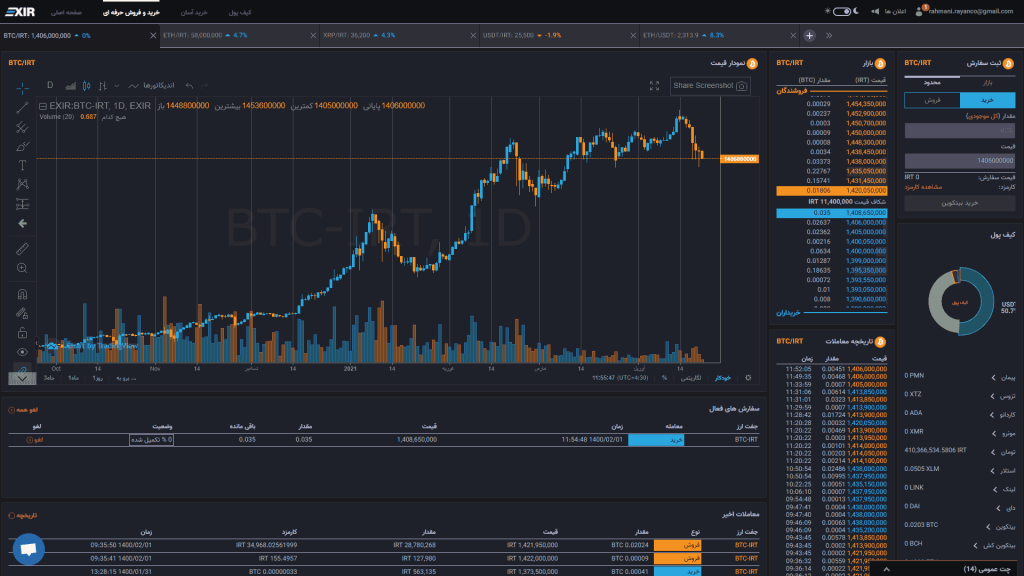Image resolution: width=1024 pixels, height=576 pixels.
Task: Collapse the drawing toolbar chevron at bottom
Action: (22, 378)
